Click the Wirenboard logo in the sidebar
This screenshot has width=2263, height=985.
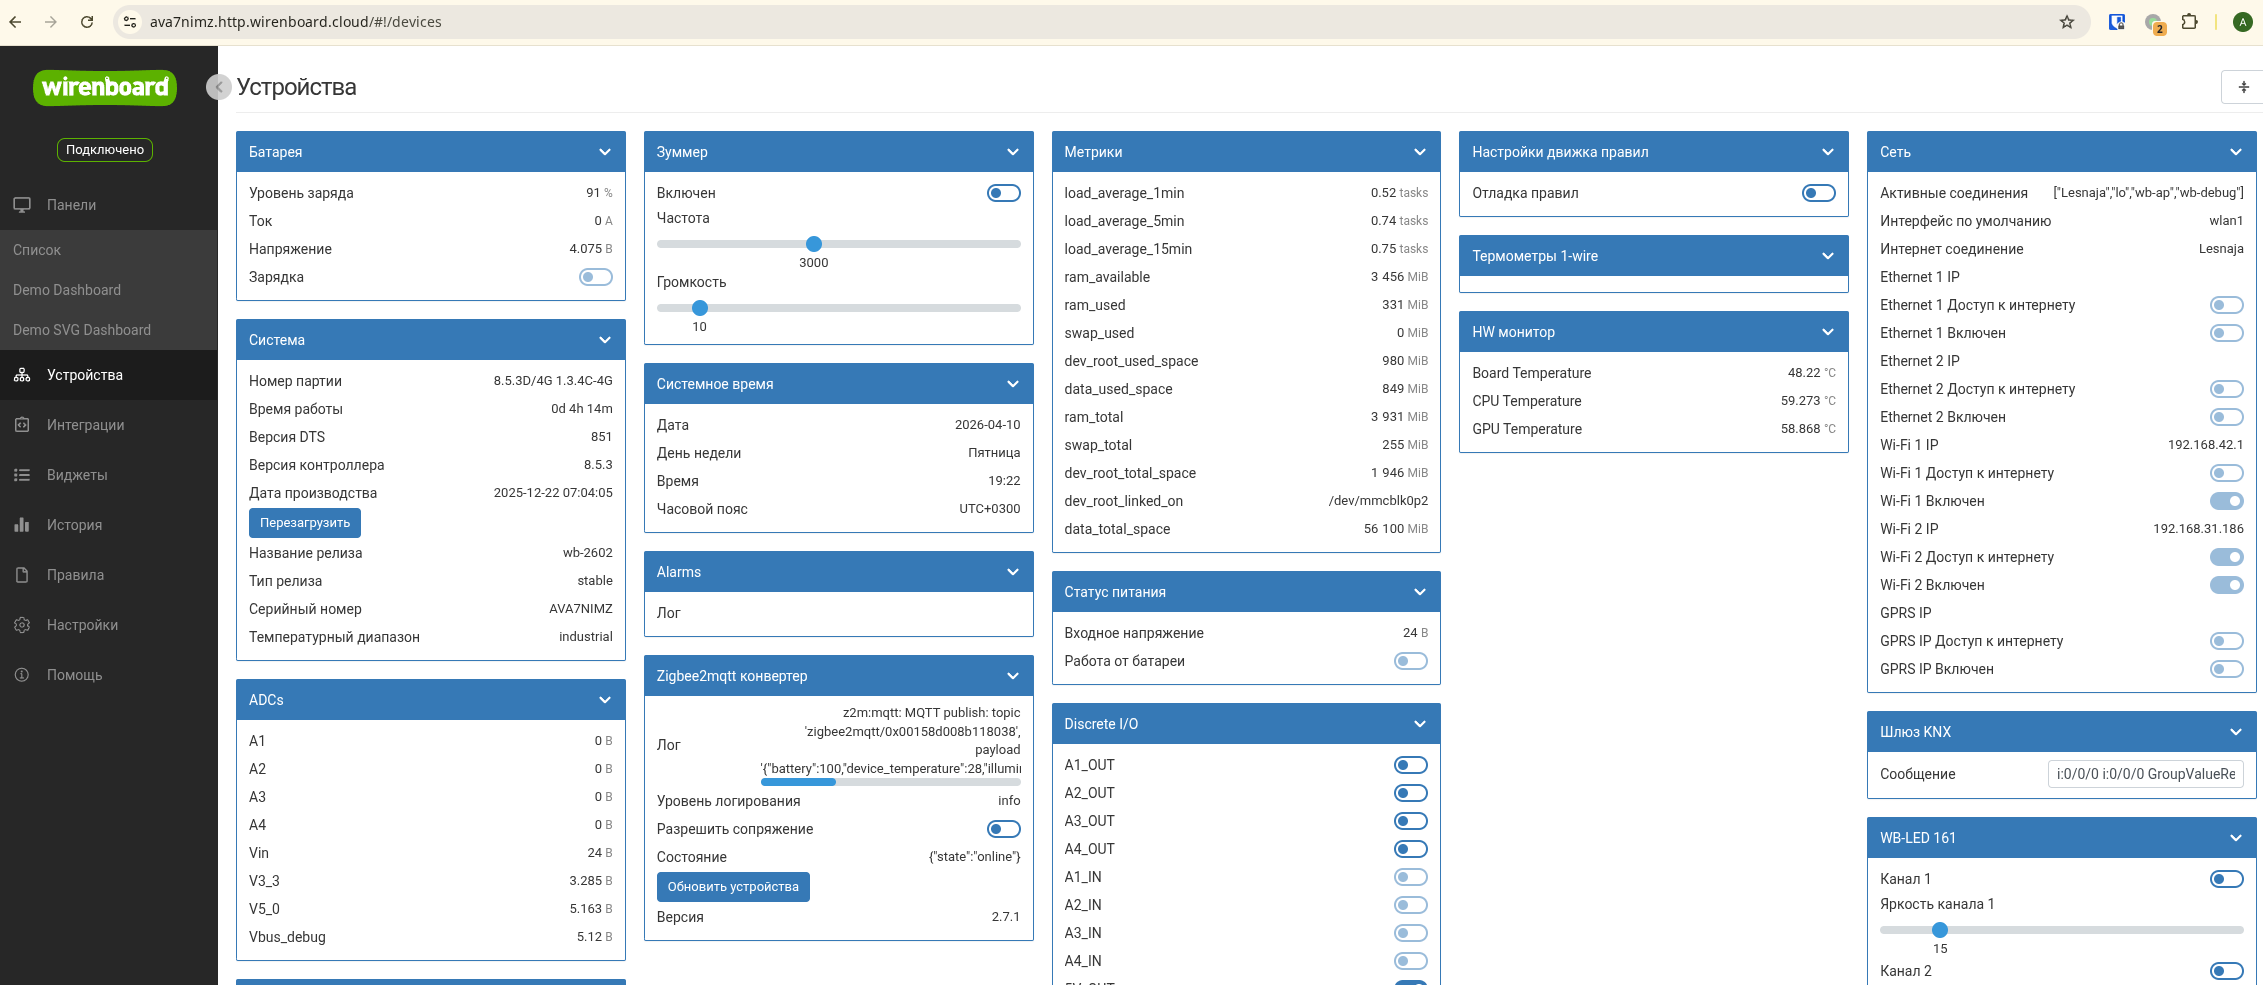tap(105, 88)
